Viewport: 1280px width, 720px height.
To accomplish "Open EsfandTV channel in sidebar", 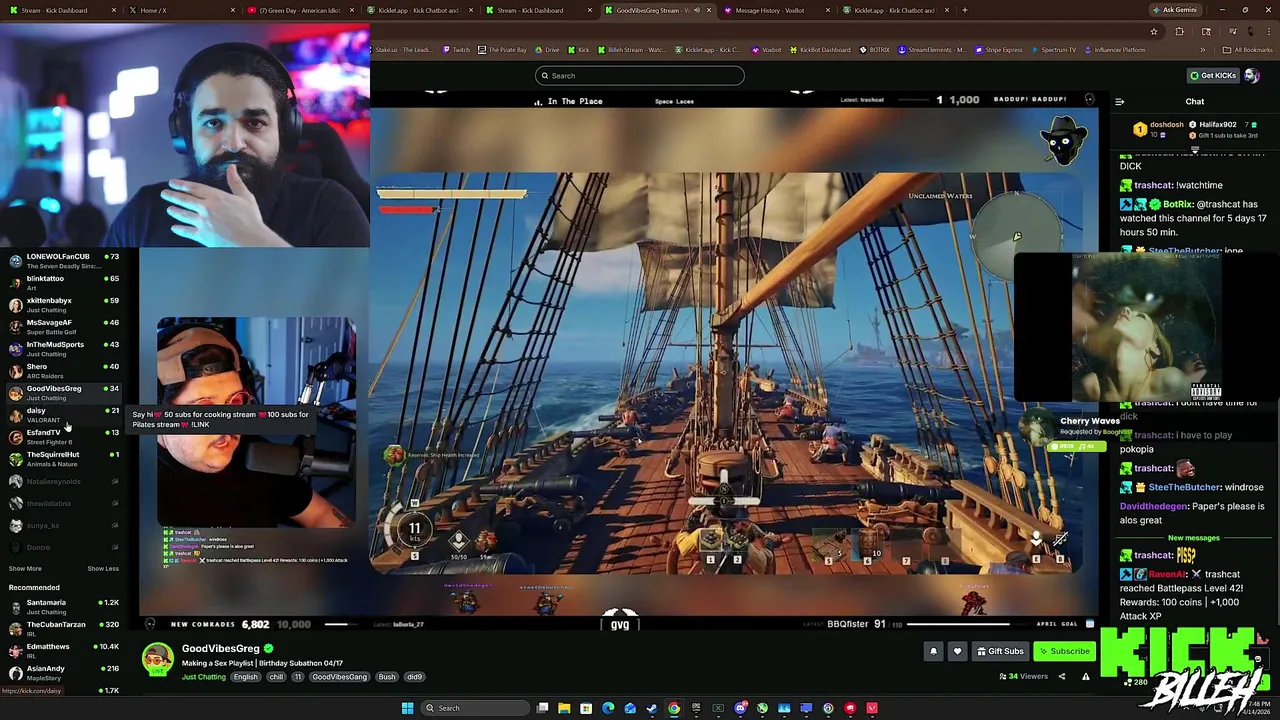I will 63,436.
